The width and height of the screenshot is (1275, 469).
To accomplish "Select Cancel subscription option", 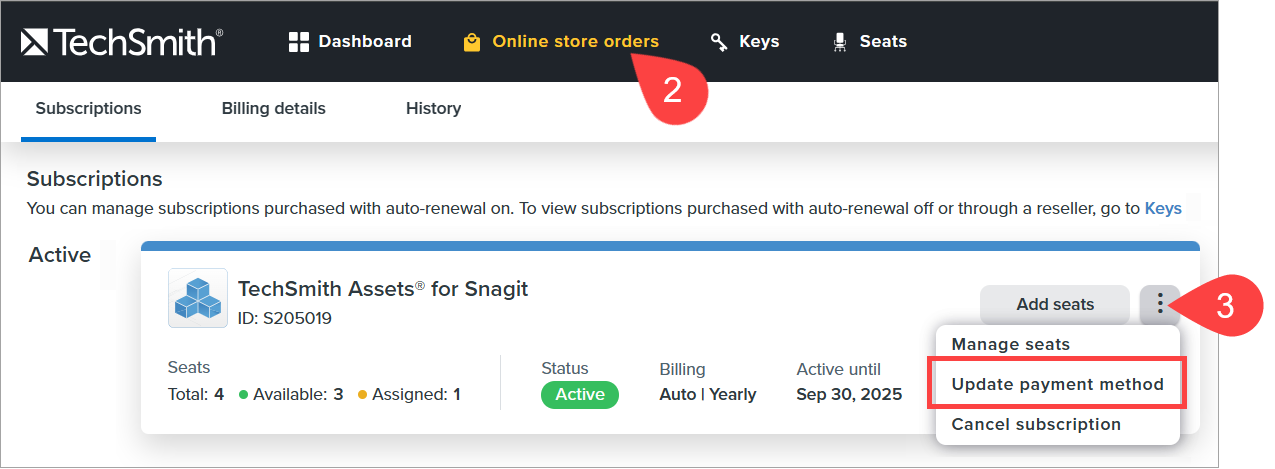I will [1035, 424].
